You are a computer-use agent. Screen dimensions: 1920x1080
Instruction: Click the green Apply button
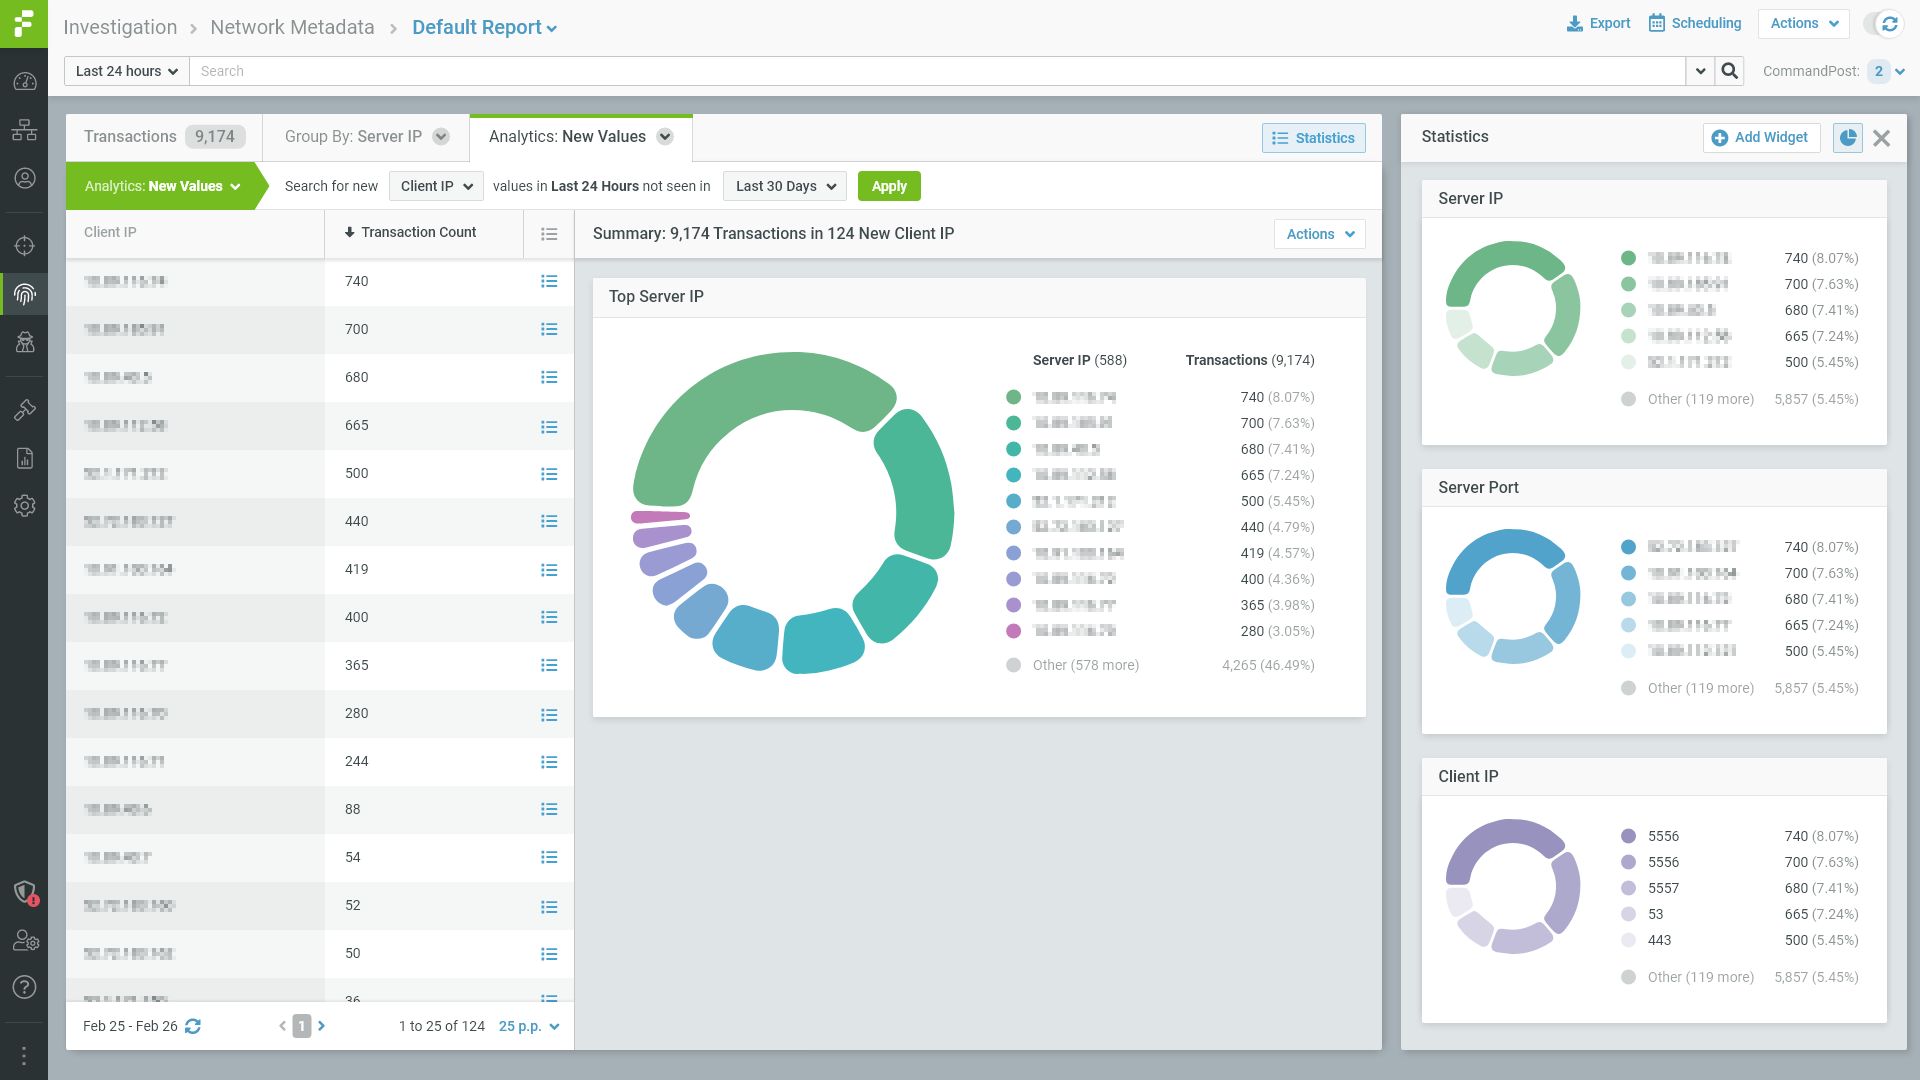tap(888, 186)
